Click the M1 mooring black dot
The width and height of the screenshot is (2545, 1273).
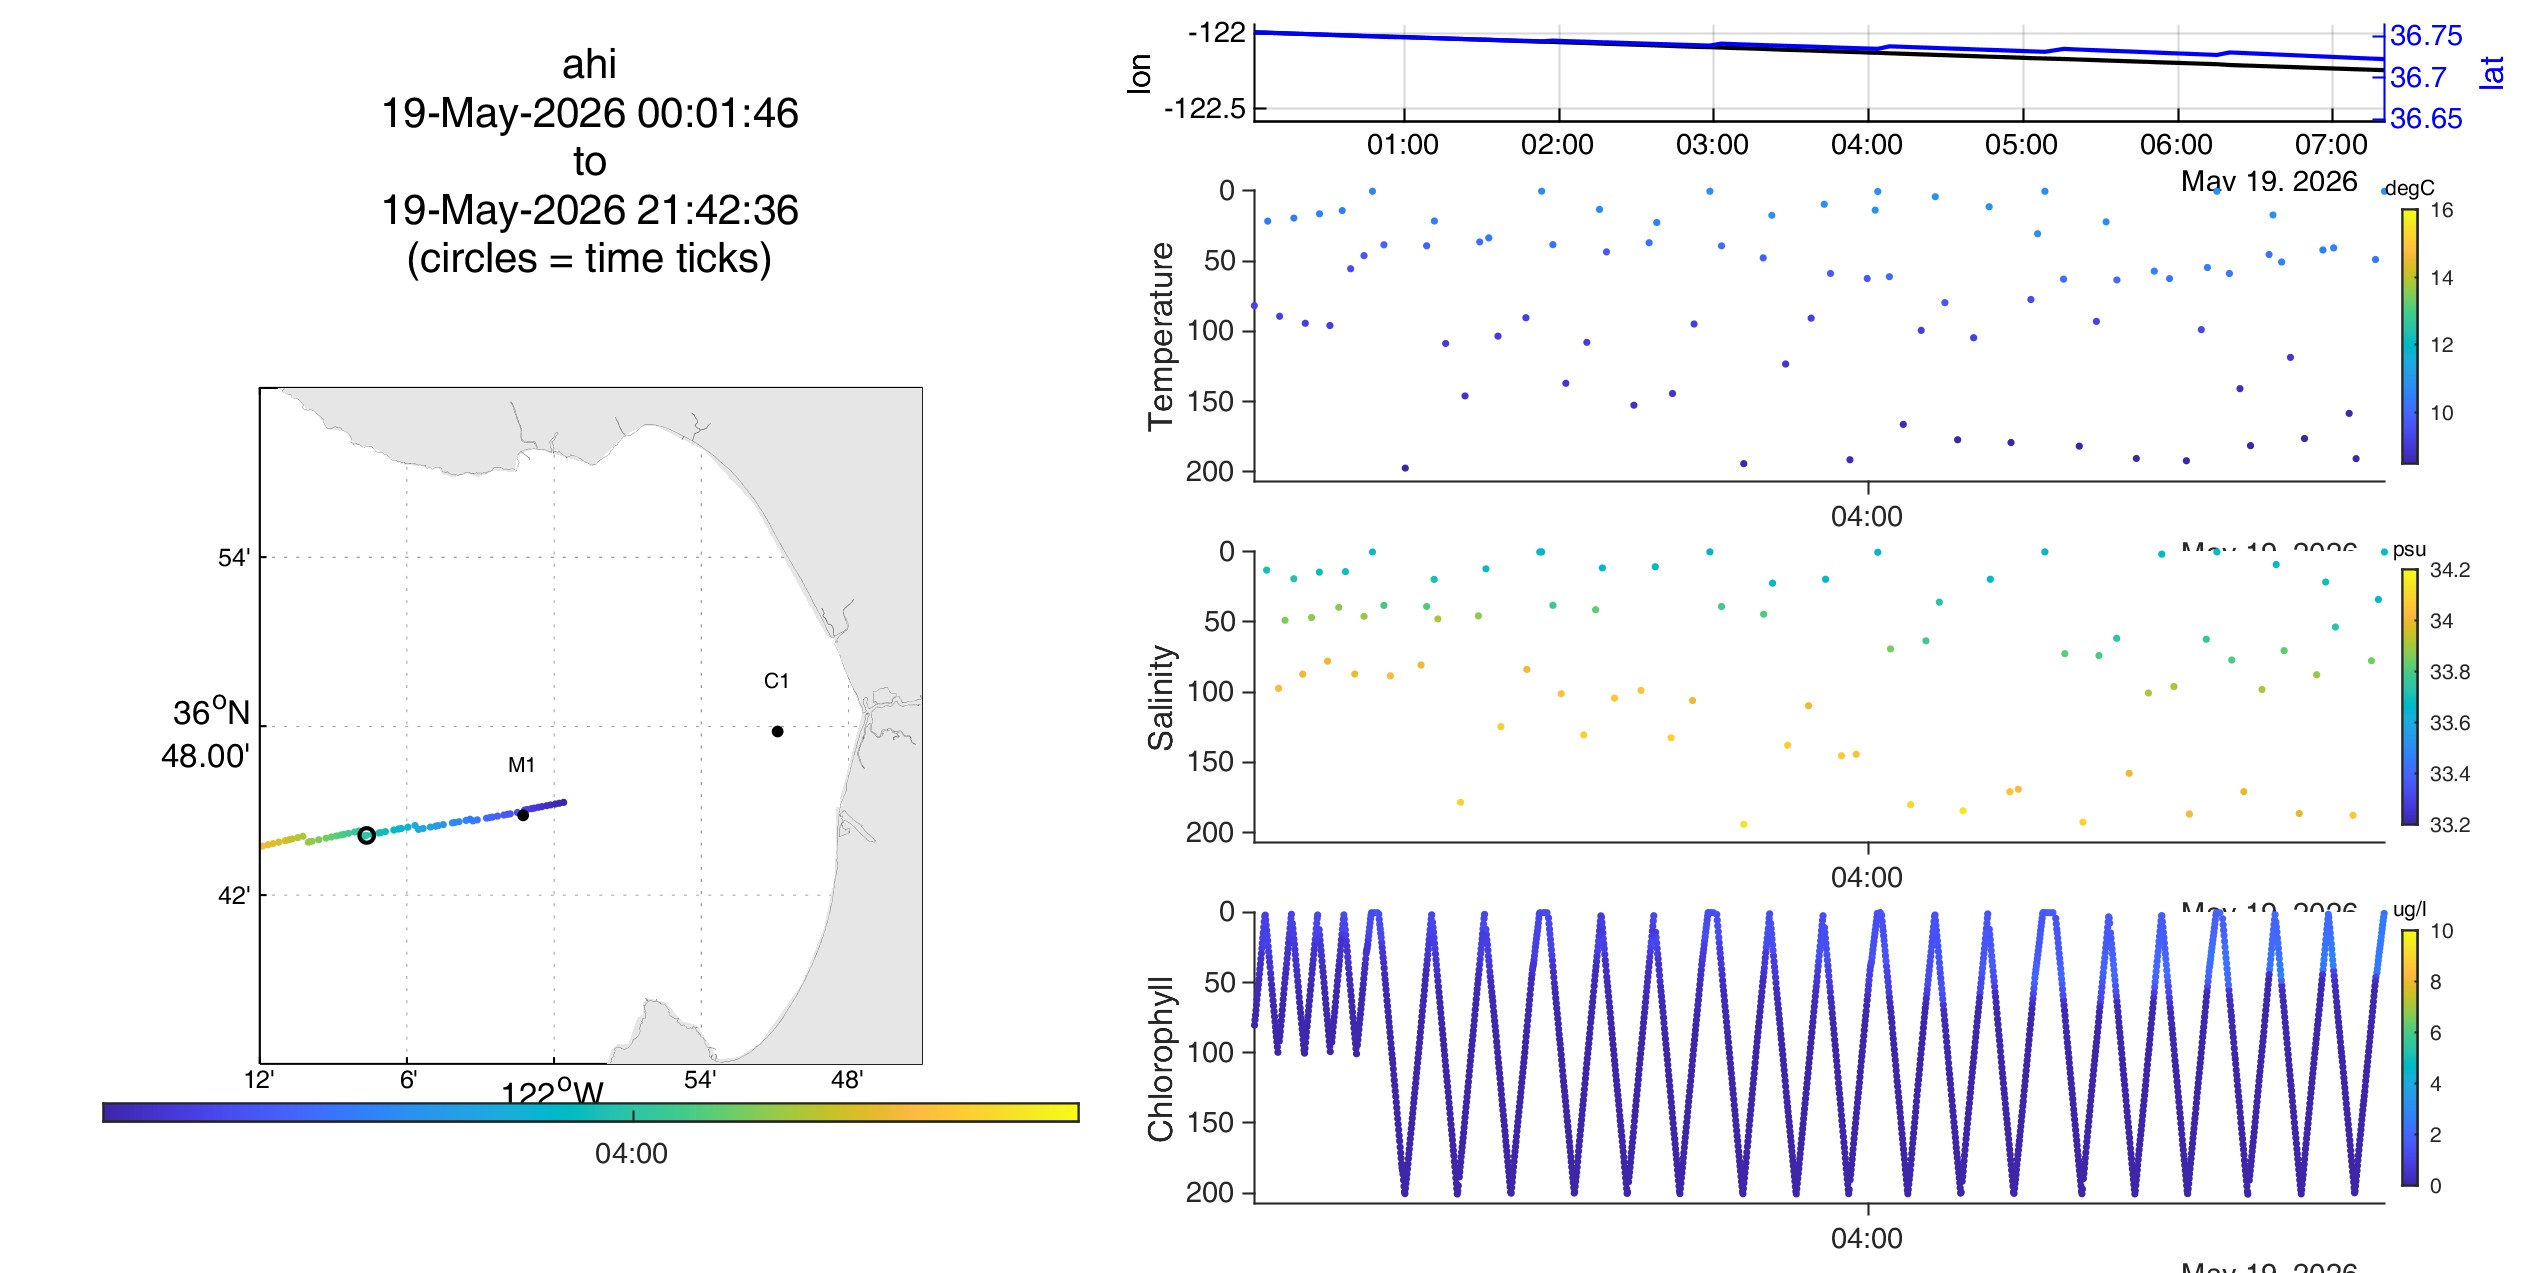[x=522, y=815]
